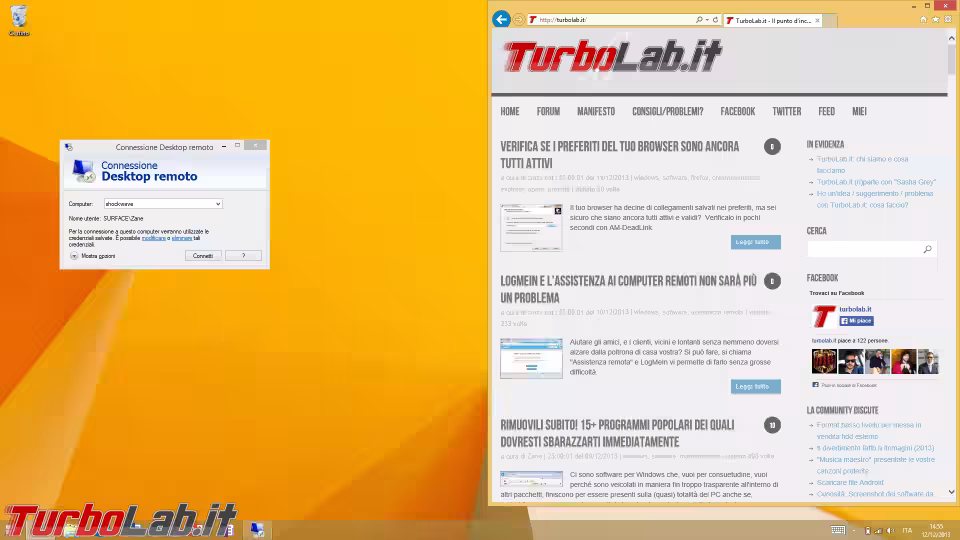Click the search magnifier in CERCA box
The width and height of the screenshot is (960, 540).
927,249
